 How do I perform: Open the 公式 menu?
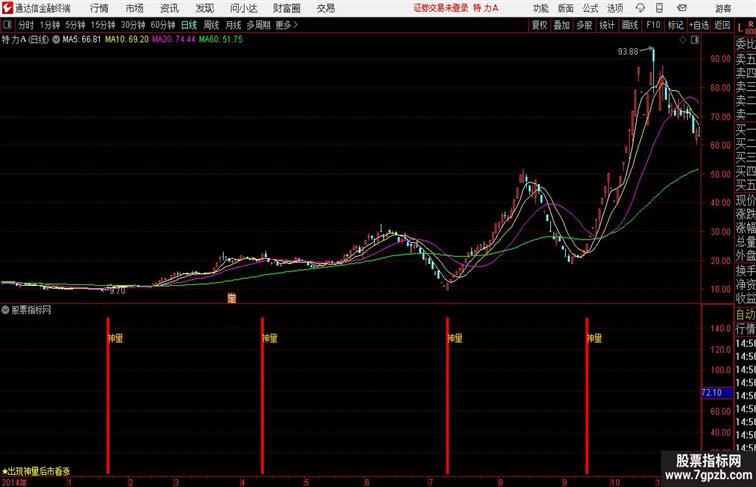[590, 8]
